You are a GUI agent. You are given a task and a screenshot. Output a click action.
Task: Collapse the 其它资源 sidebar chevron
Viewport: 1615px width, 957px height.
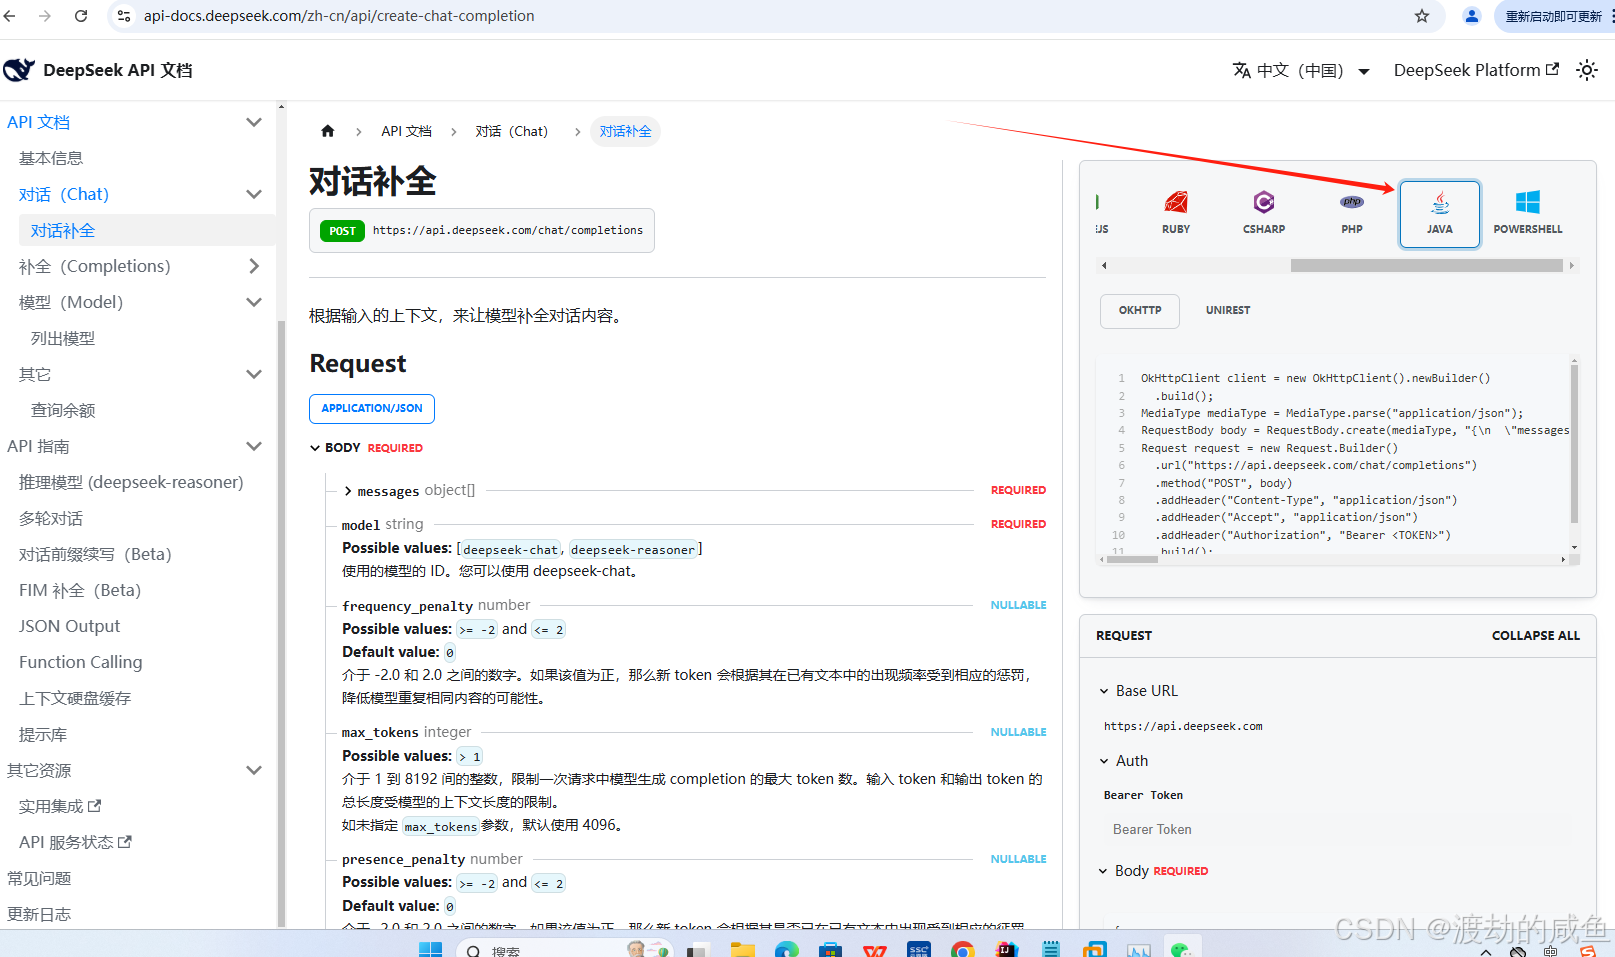pos(254,770)
